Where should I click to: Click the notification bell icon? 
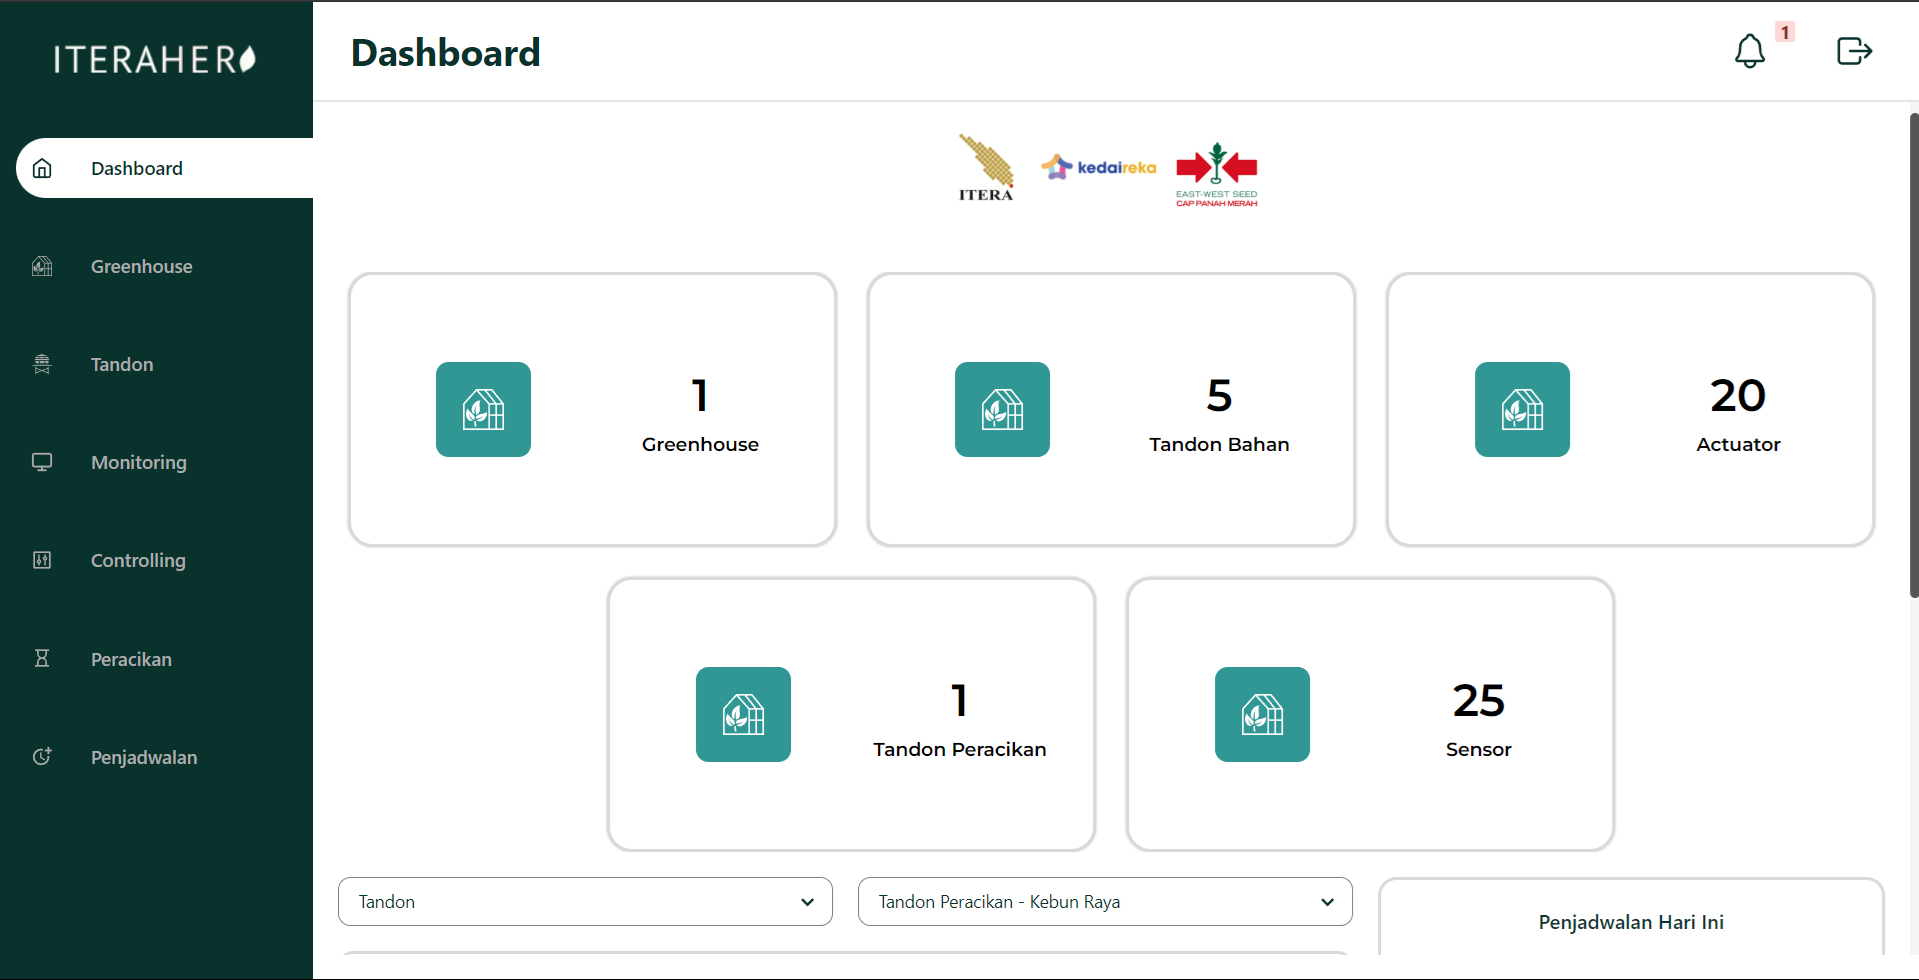click(1749, 51)
